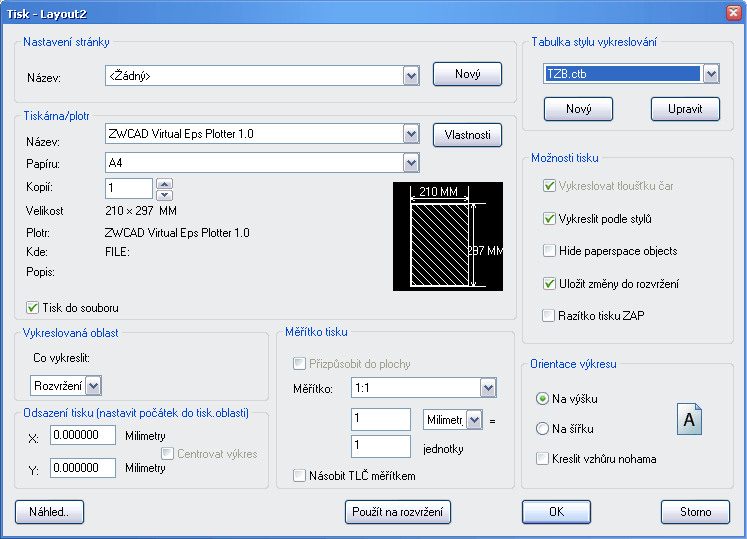This screenshot has width=747, height=539.
Task: Check 'Hide paperspace objects' box
Action: tap(549, 251)
